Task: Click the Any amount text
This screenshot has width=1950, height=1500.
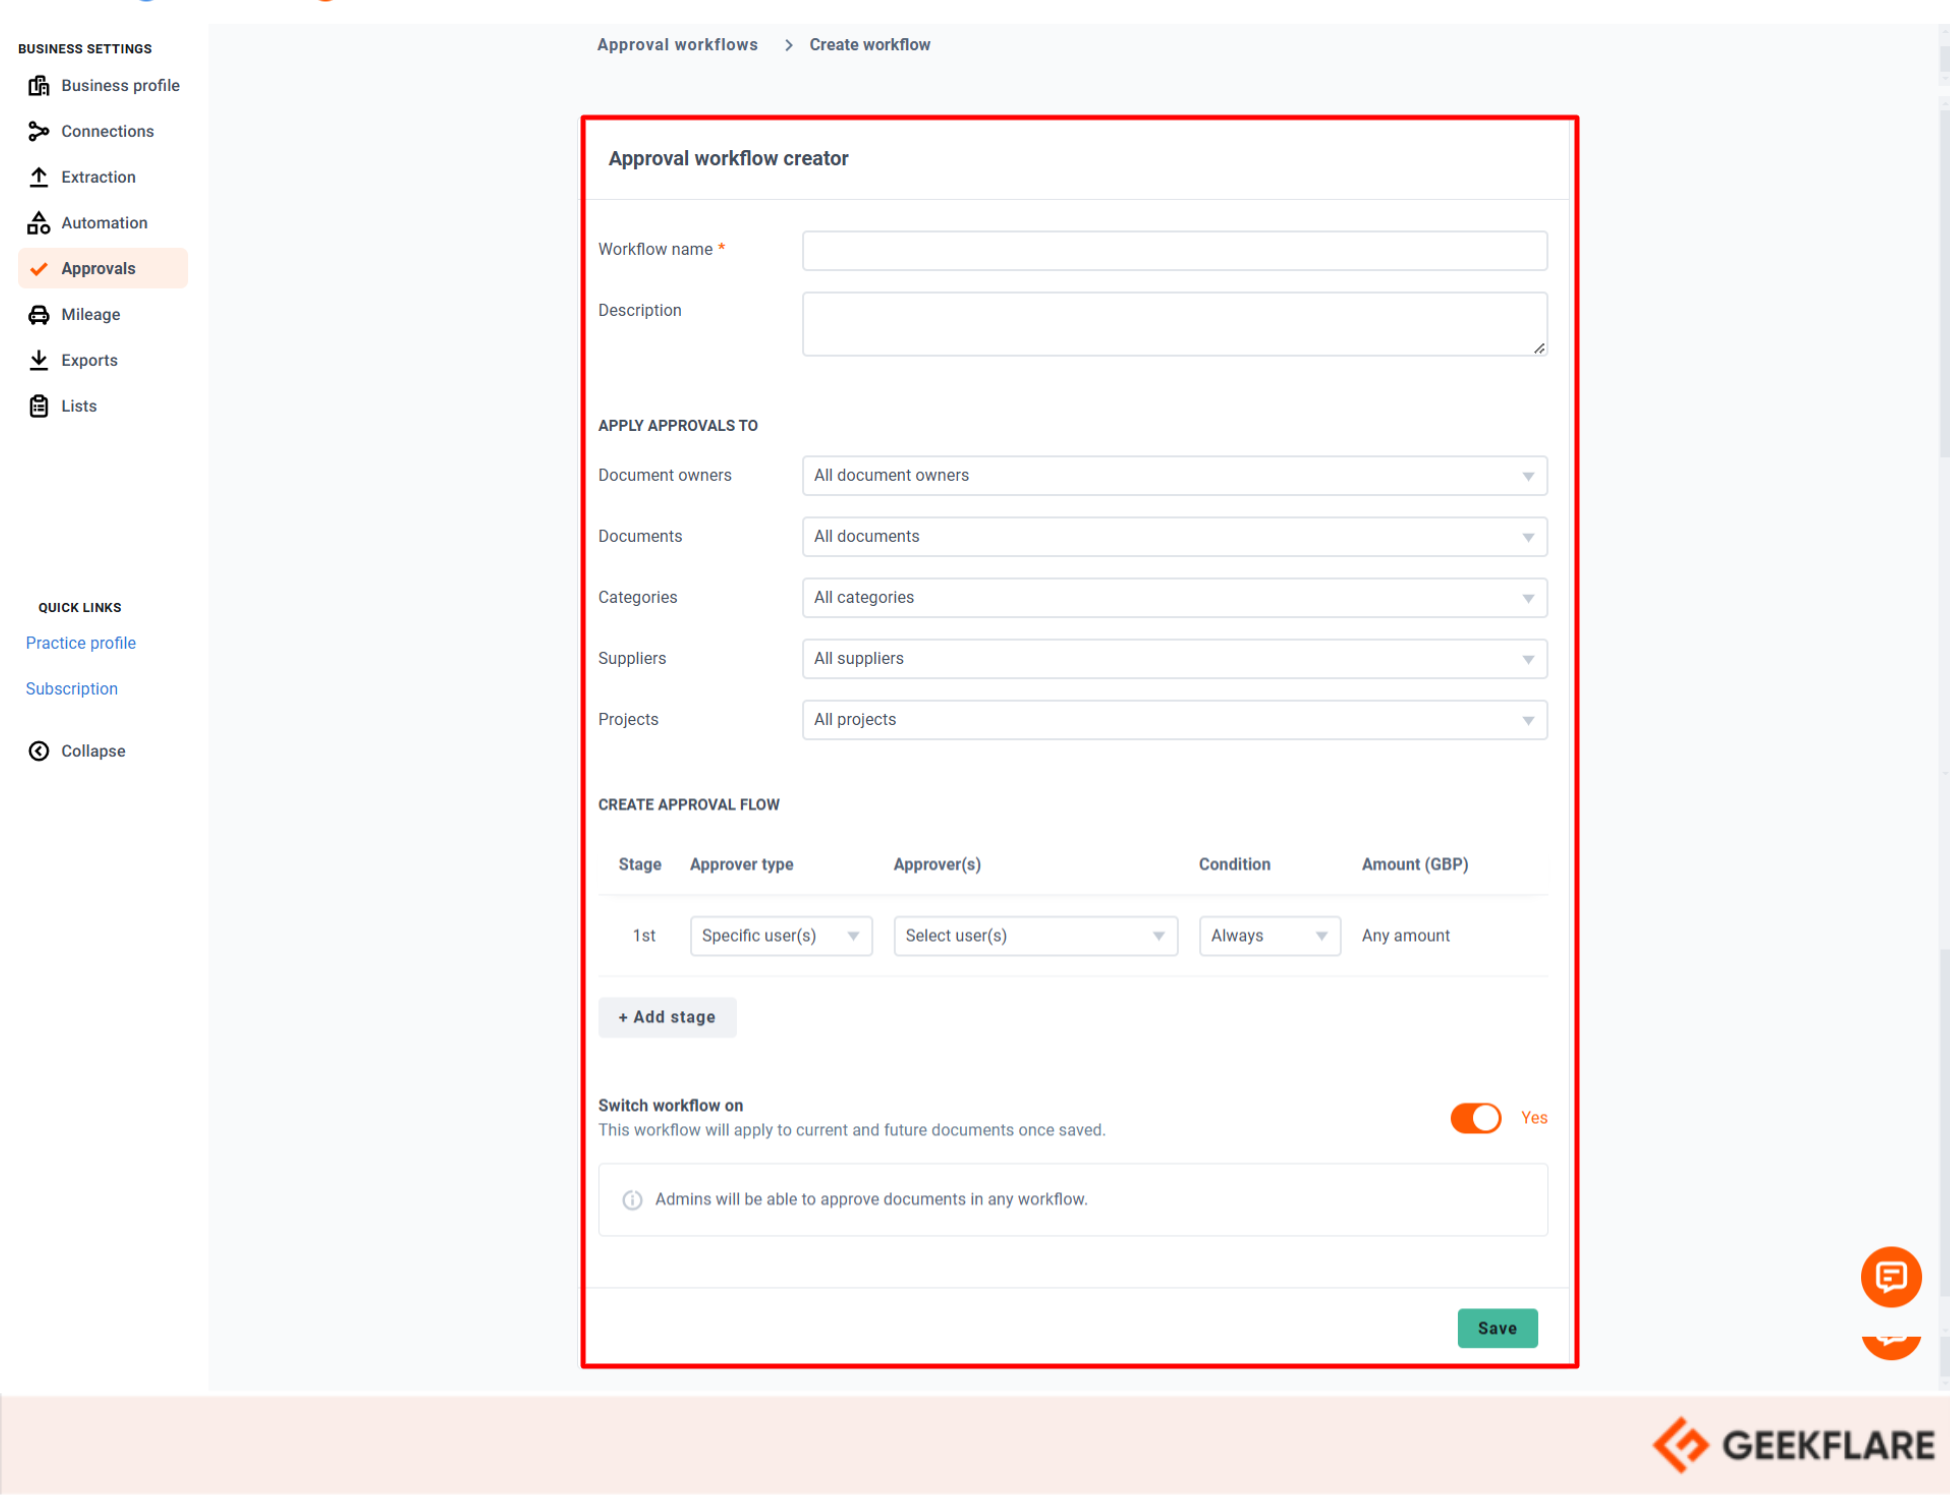Action: point(1405,936)
